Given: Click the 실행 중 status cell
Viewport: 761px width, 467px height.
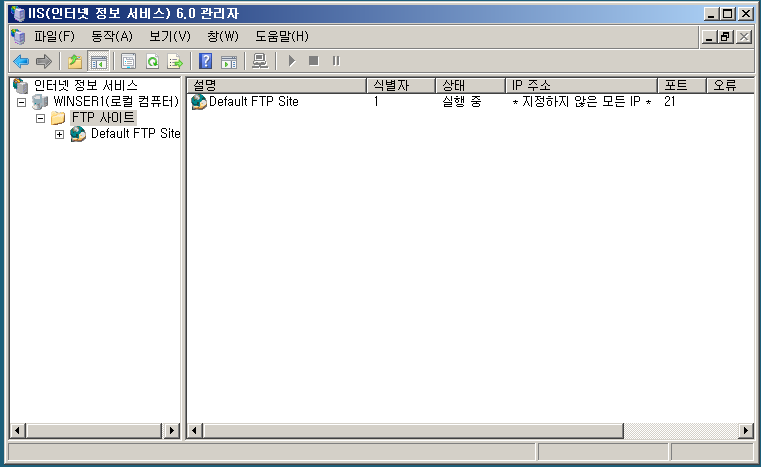Looking at the screenshot, I should [x=462, y=101].
